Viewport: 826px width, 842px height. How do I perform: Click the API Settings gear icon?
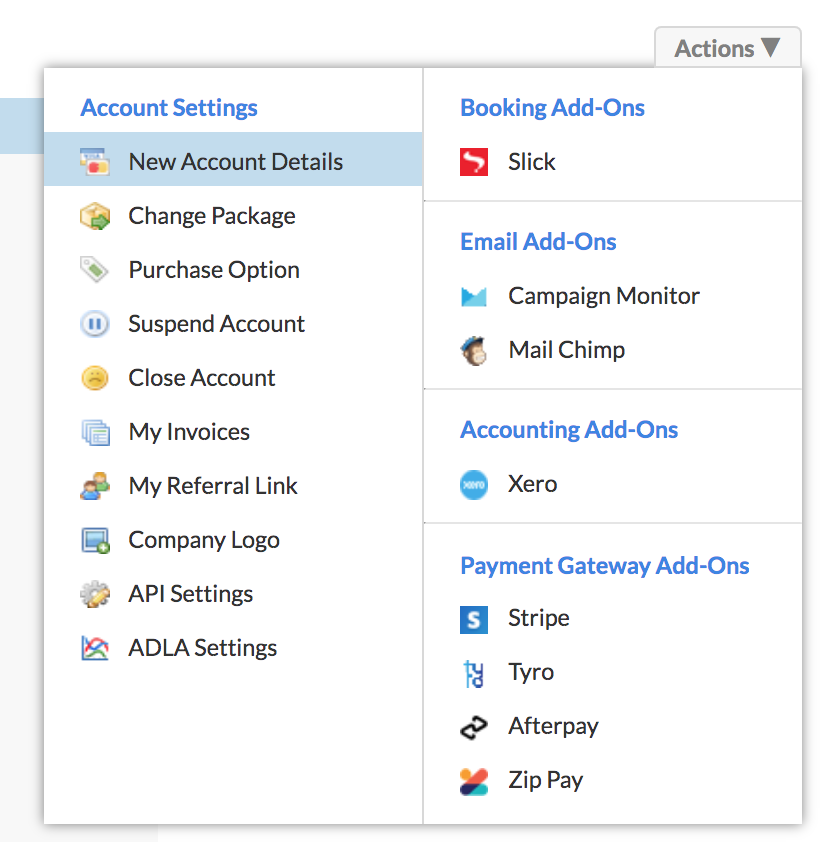click(x=95, y=594)
